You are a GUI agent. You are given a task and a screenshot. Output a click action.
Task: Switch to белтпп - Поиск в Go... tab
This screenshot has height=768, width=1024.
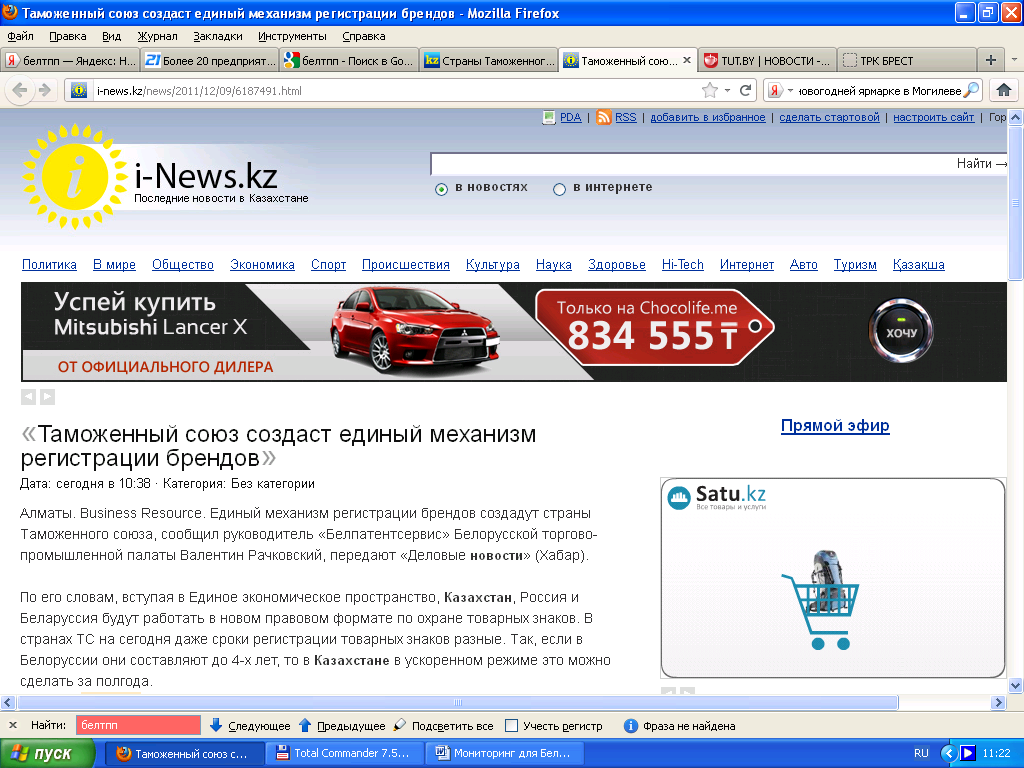tap(349, 61)
